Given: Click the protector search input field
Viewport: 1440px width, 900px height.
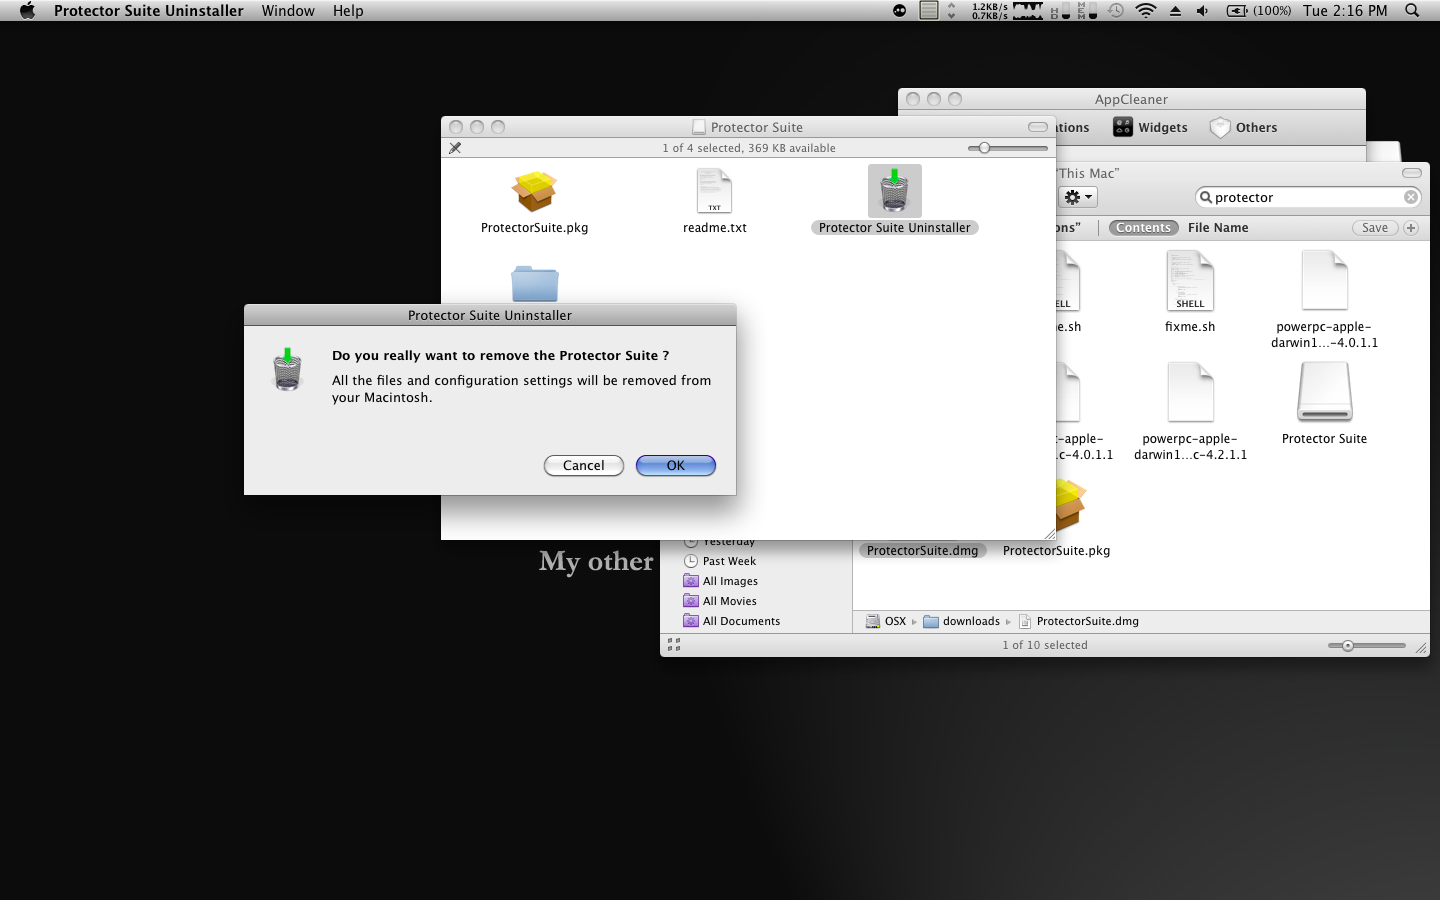Looking at the screenshot, I should [x=1300, y=198].
